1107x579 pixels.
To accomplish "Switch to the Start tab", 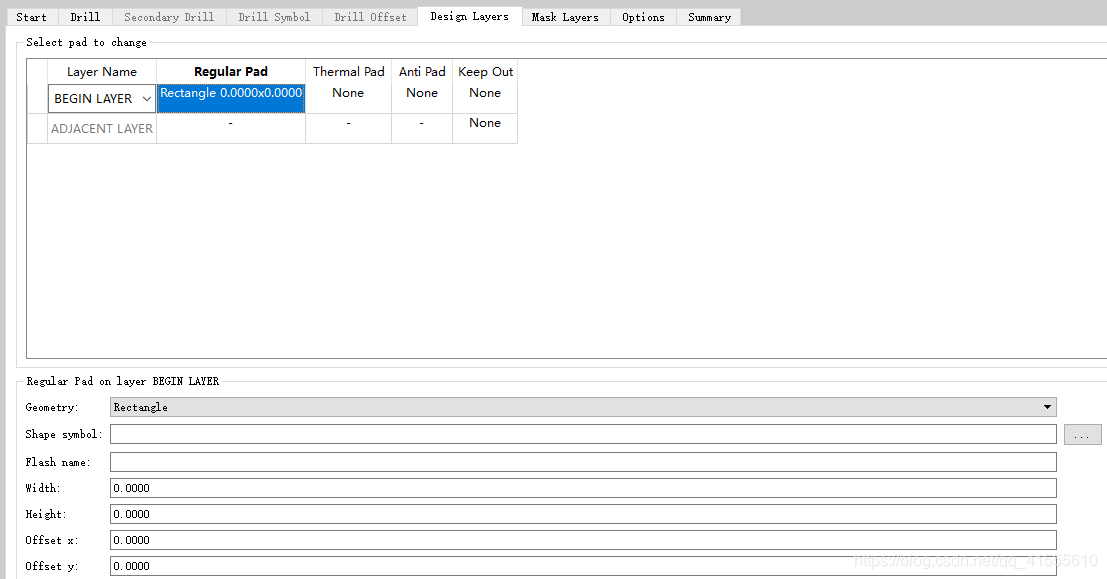I will point(31,17).
